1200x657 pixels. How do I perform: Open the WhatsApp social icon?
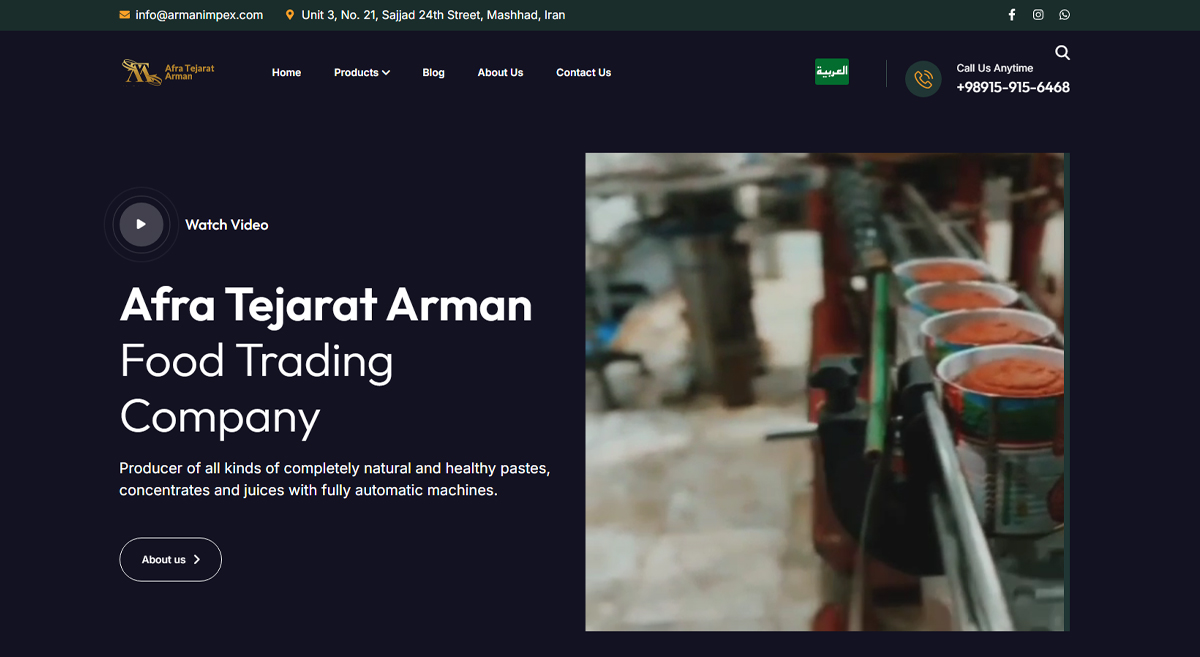pyautogui.click(x=1064, y=15)
